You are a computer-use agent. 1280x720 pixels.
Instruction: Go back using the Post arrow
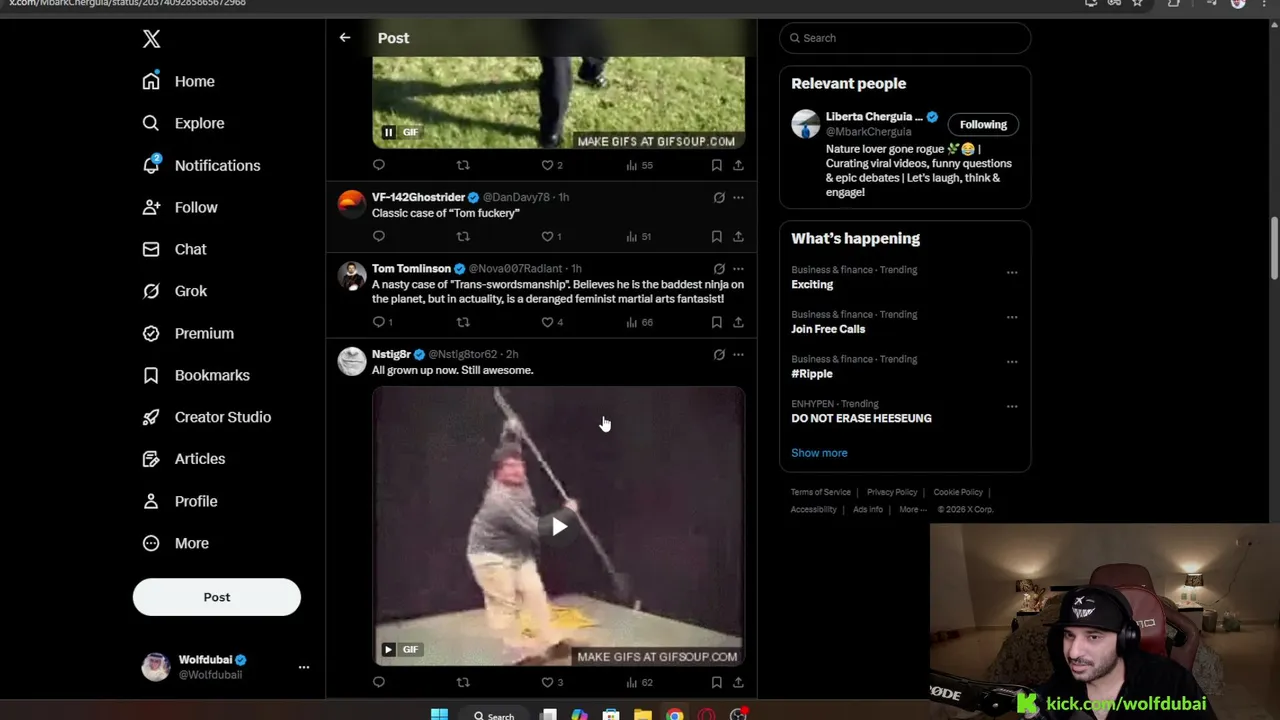[344, 38]
